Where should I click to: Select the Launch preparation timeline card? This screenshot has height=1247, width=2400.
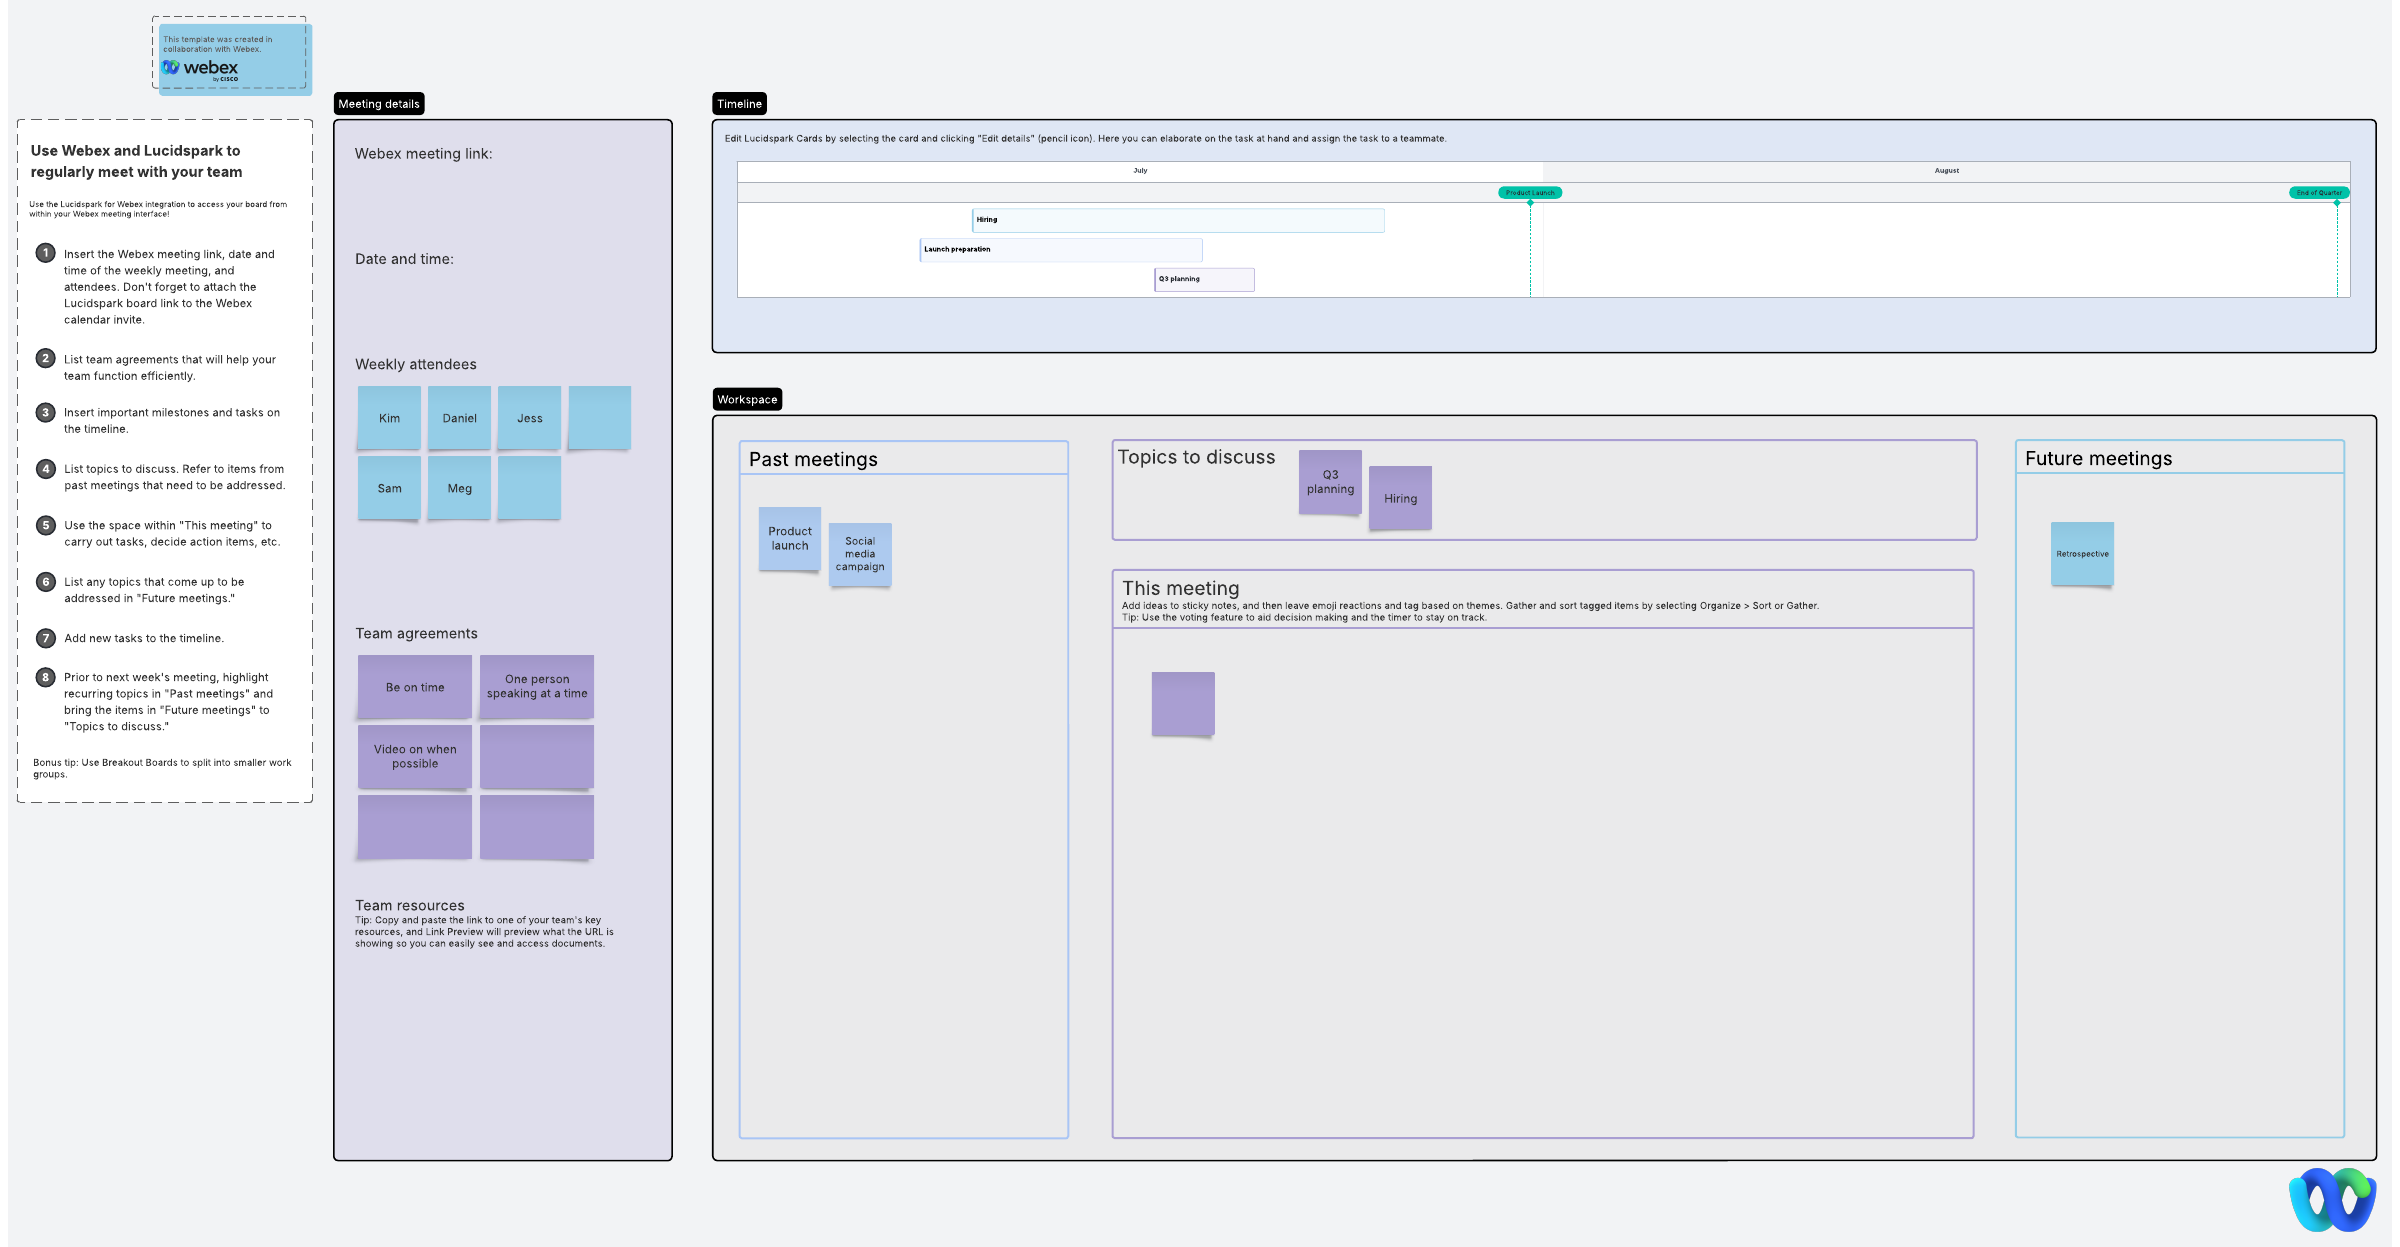(1060, 250)
